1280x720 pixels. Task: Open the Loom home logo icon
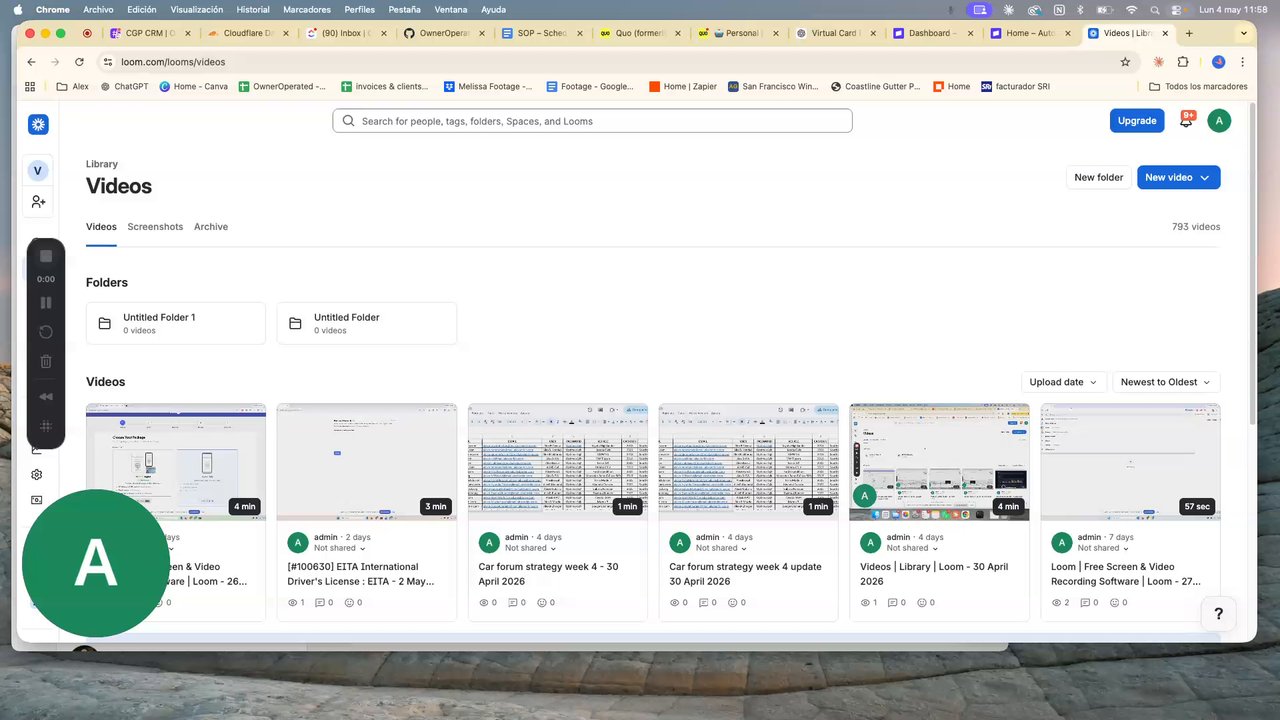tap(38, 124)
